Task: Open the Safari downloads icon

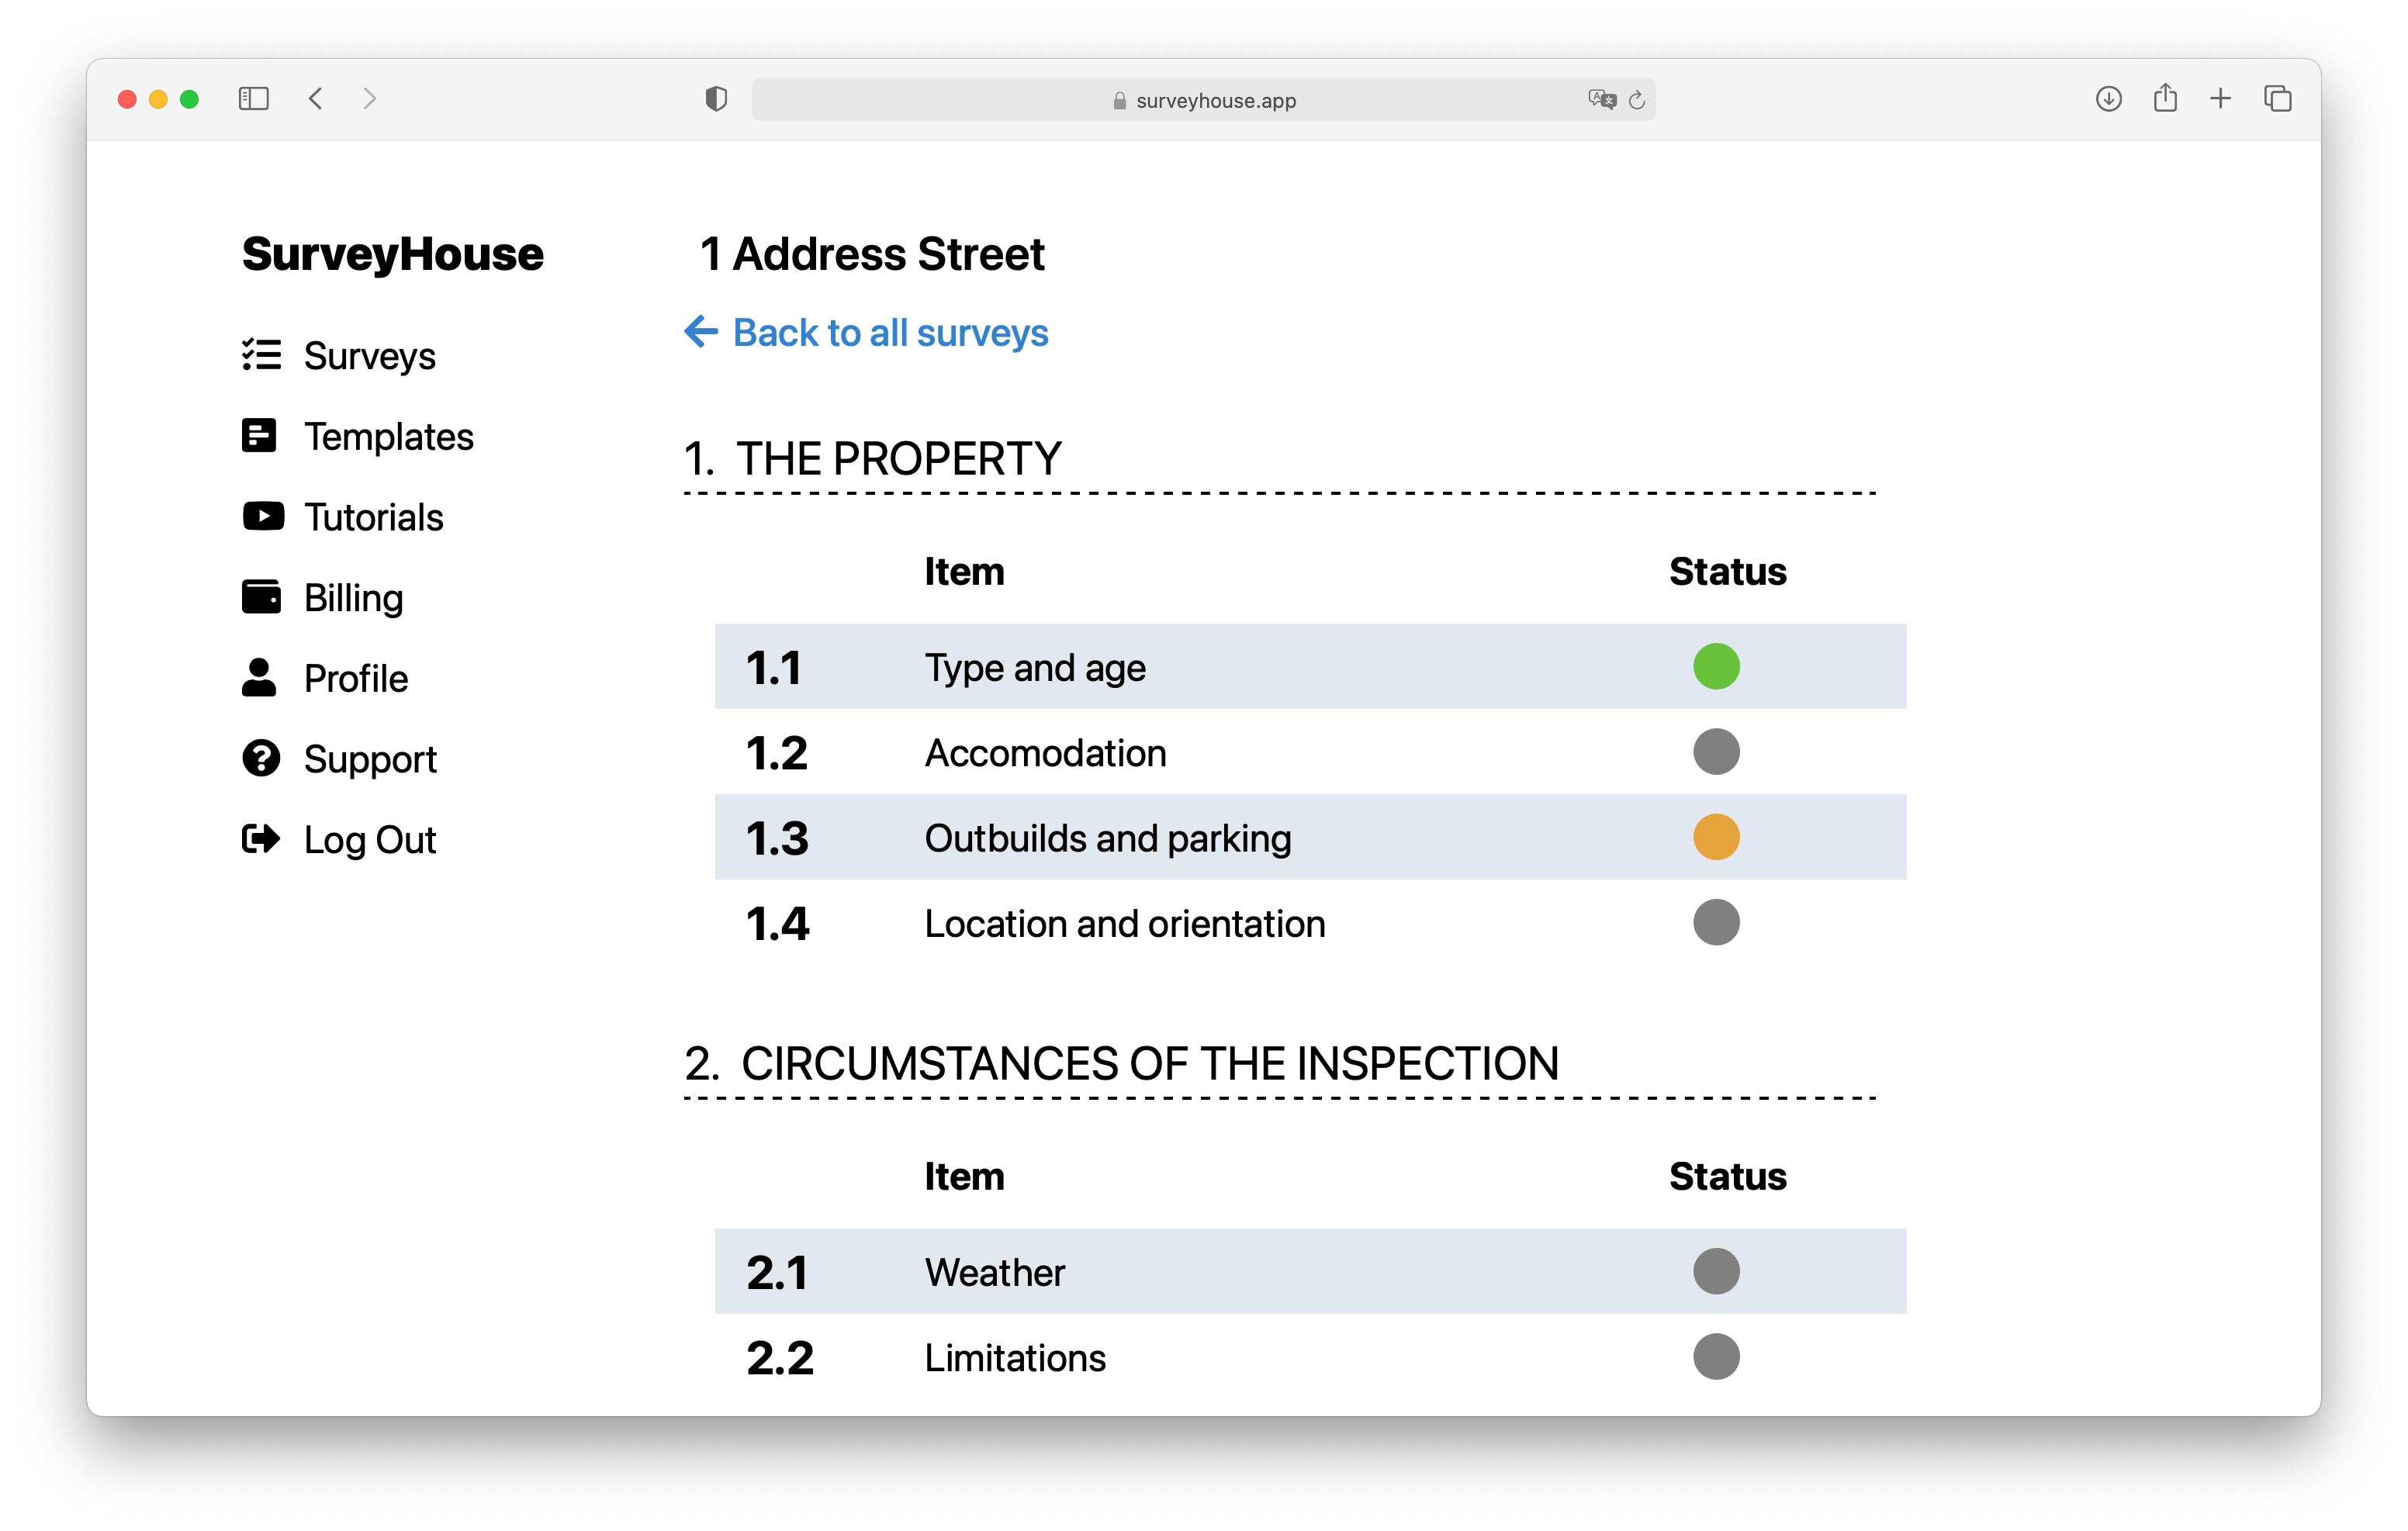Action: [2109, 98]
